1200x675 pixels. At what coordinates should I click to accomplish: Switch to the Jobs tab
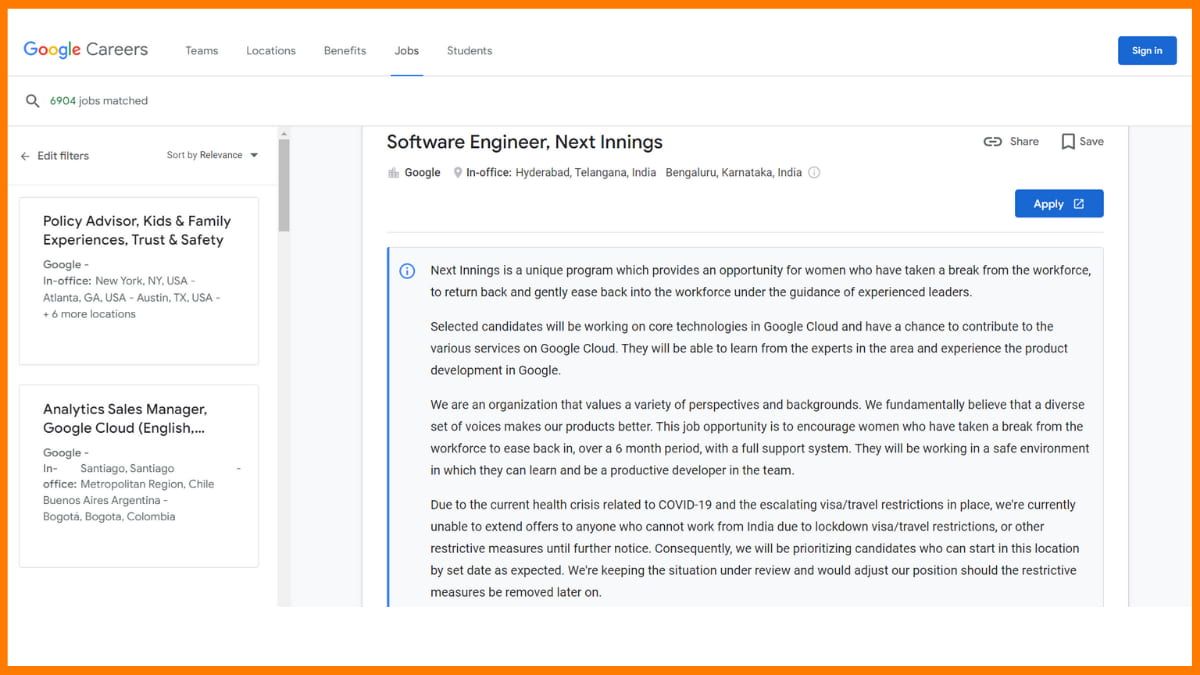(x=406, y=50)
